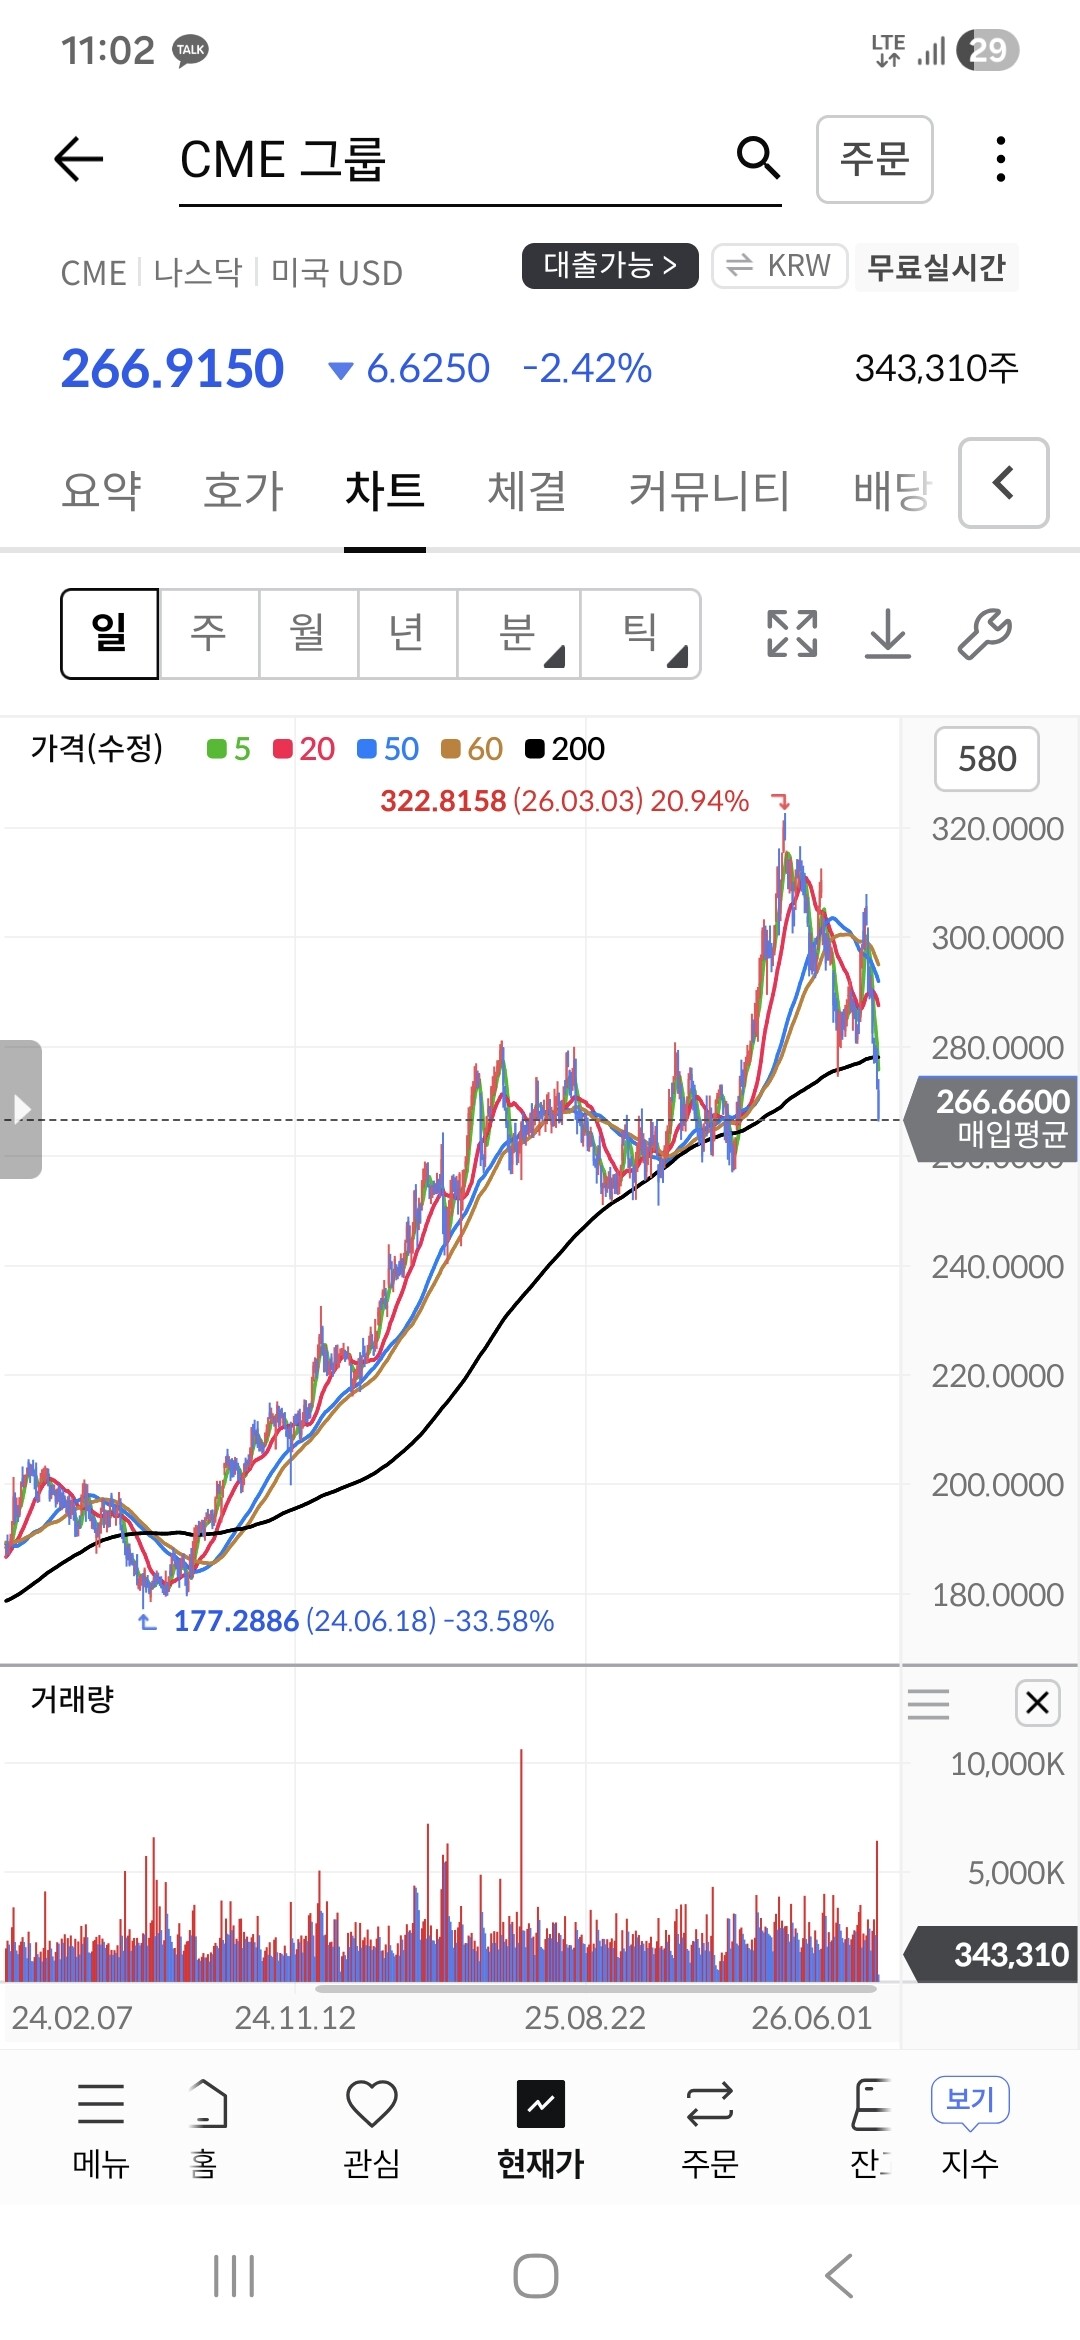Select the 차트 tab
1080x2340 pixels.
click(x=385, y=491)
